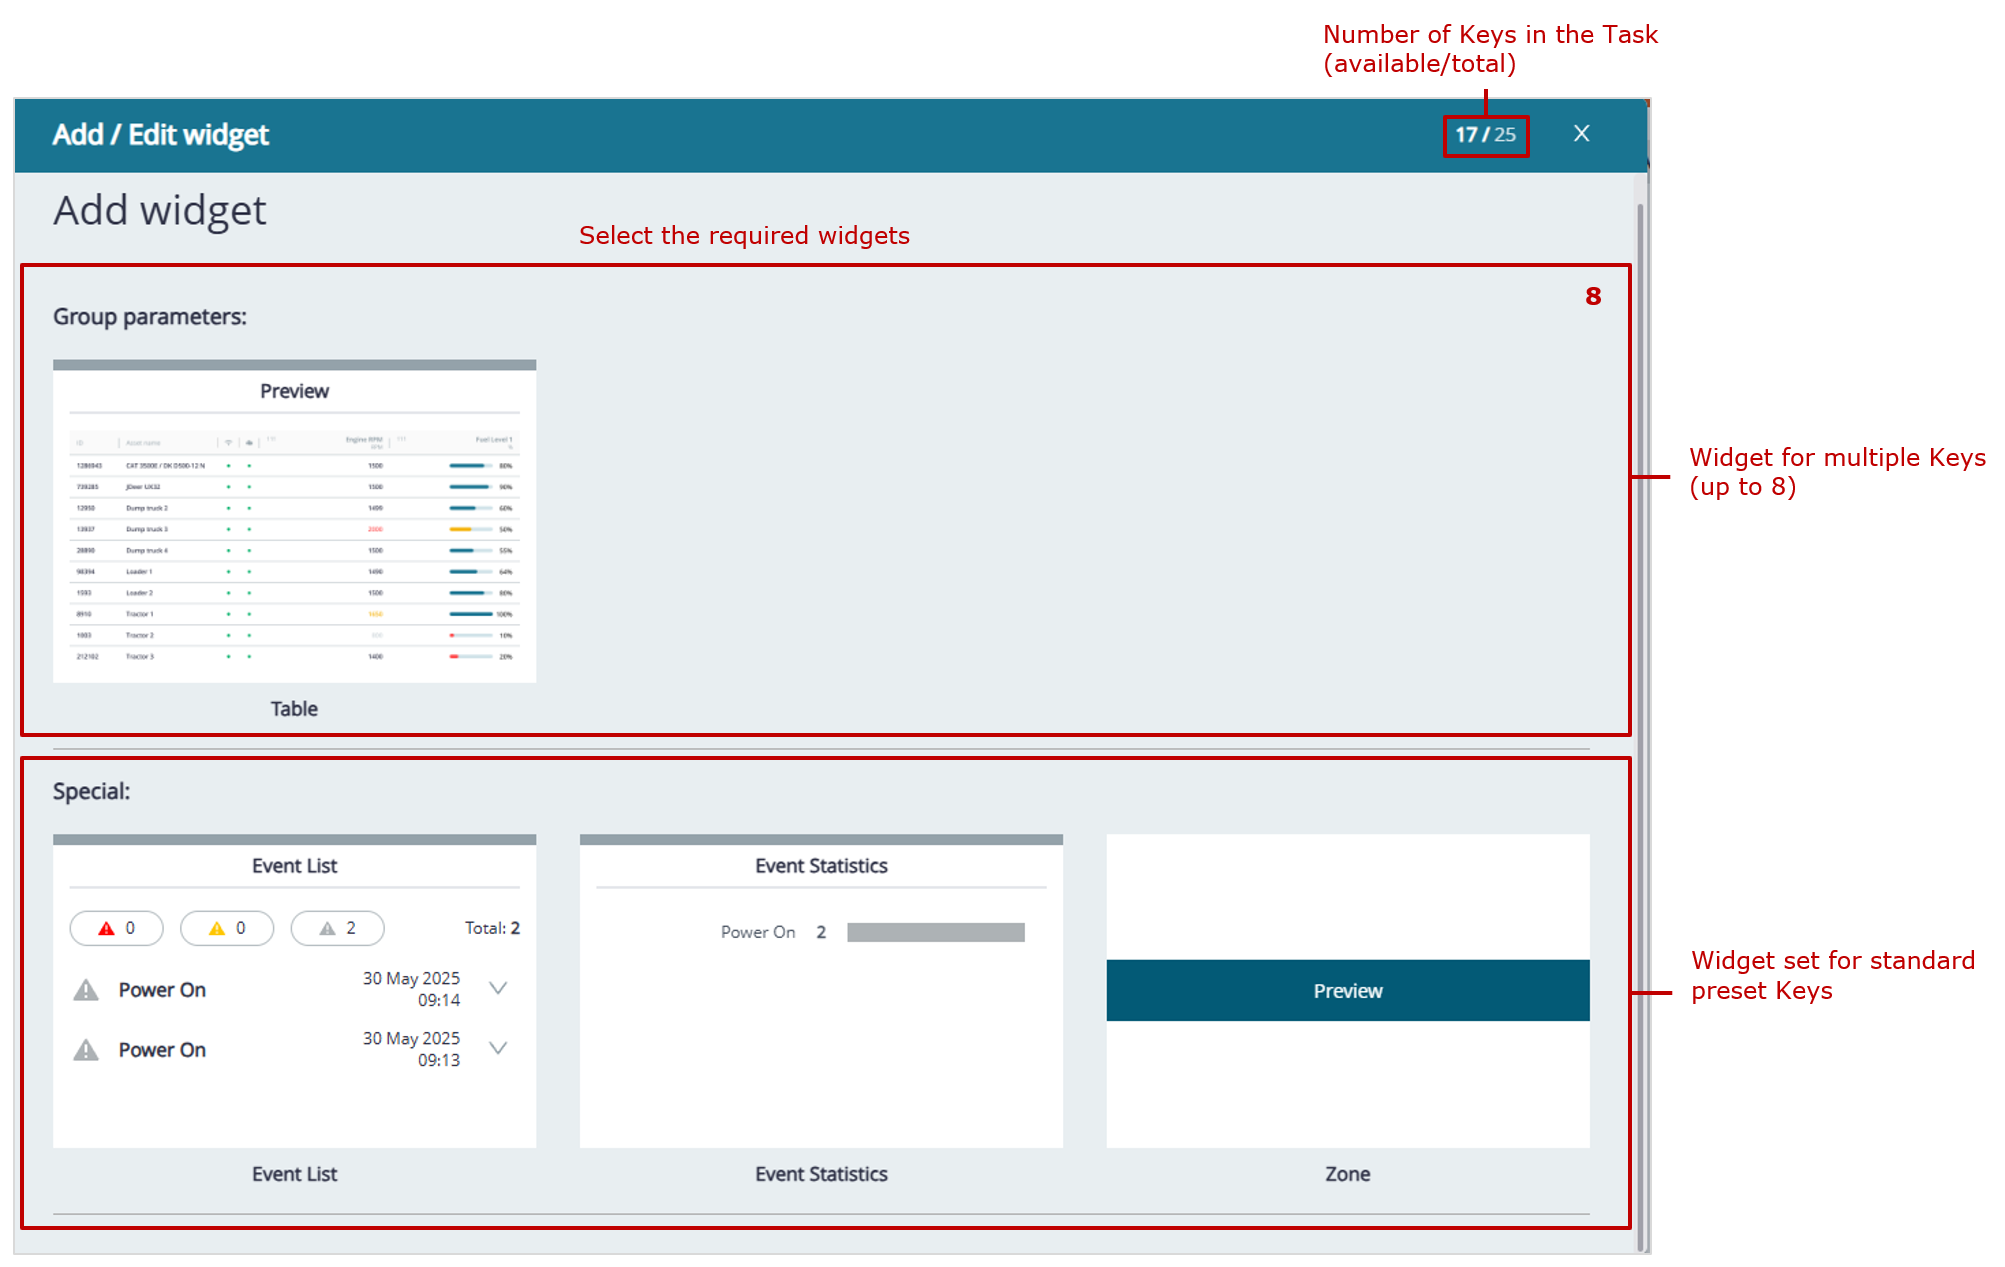This screenshot has height=1267, width=2005.
Task: Expand the Power On event at 09:14
Action: (x=498, y=988)
